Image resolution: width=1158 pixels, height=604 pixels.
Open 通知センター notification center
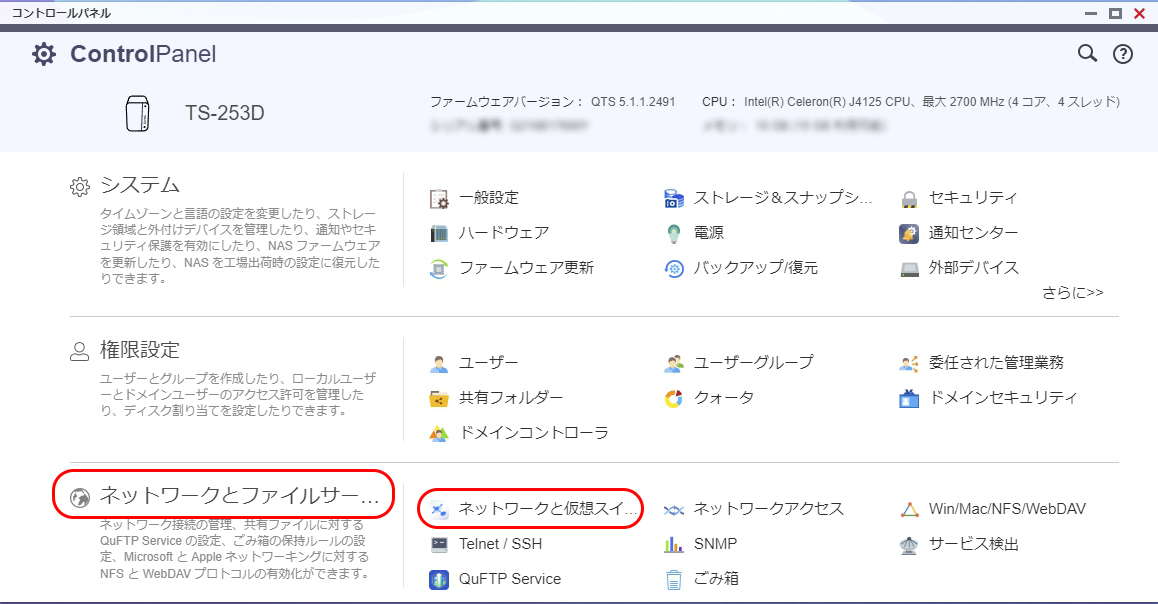[973, 233]
